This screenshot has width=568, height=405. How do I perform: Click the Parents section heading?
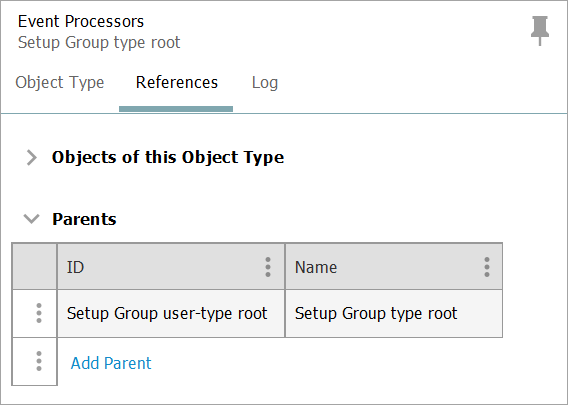84,219
